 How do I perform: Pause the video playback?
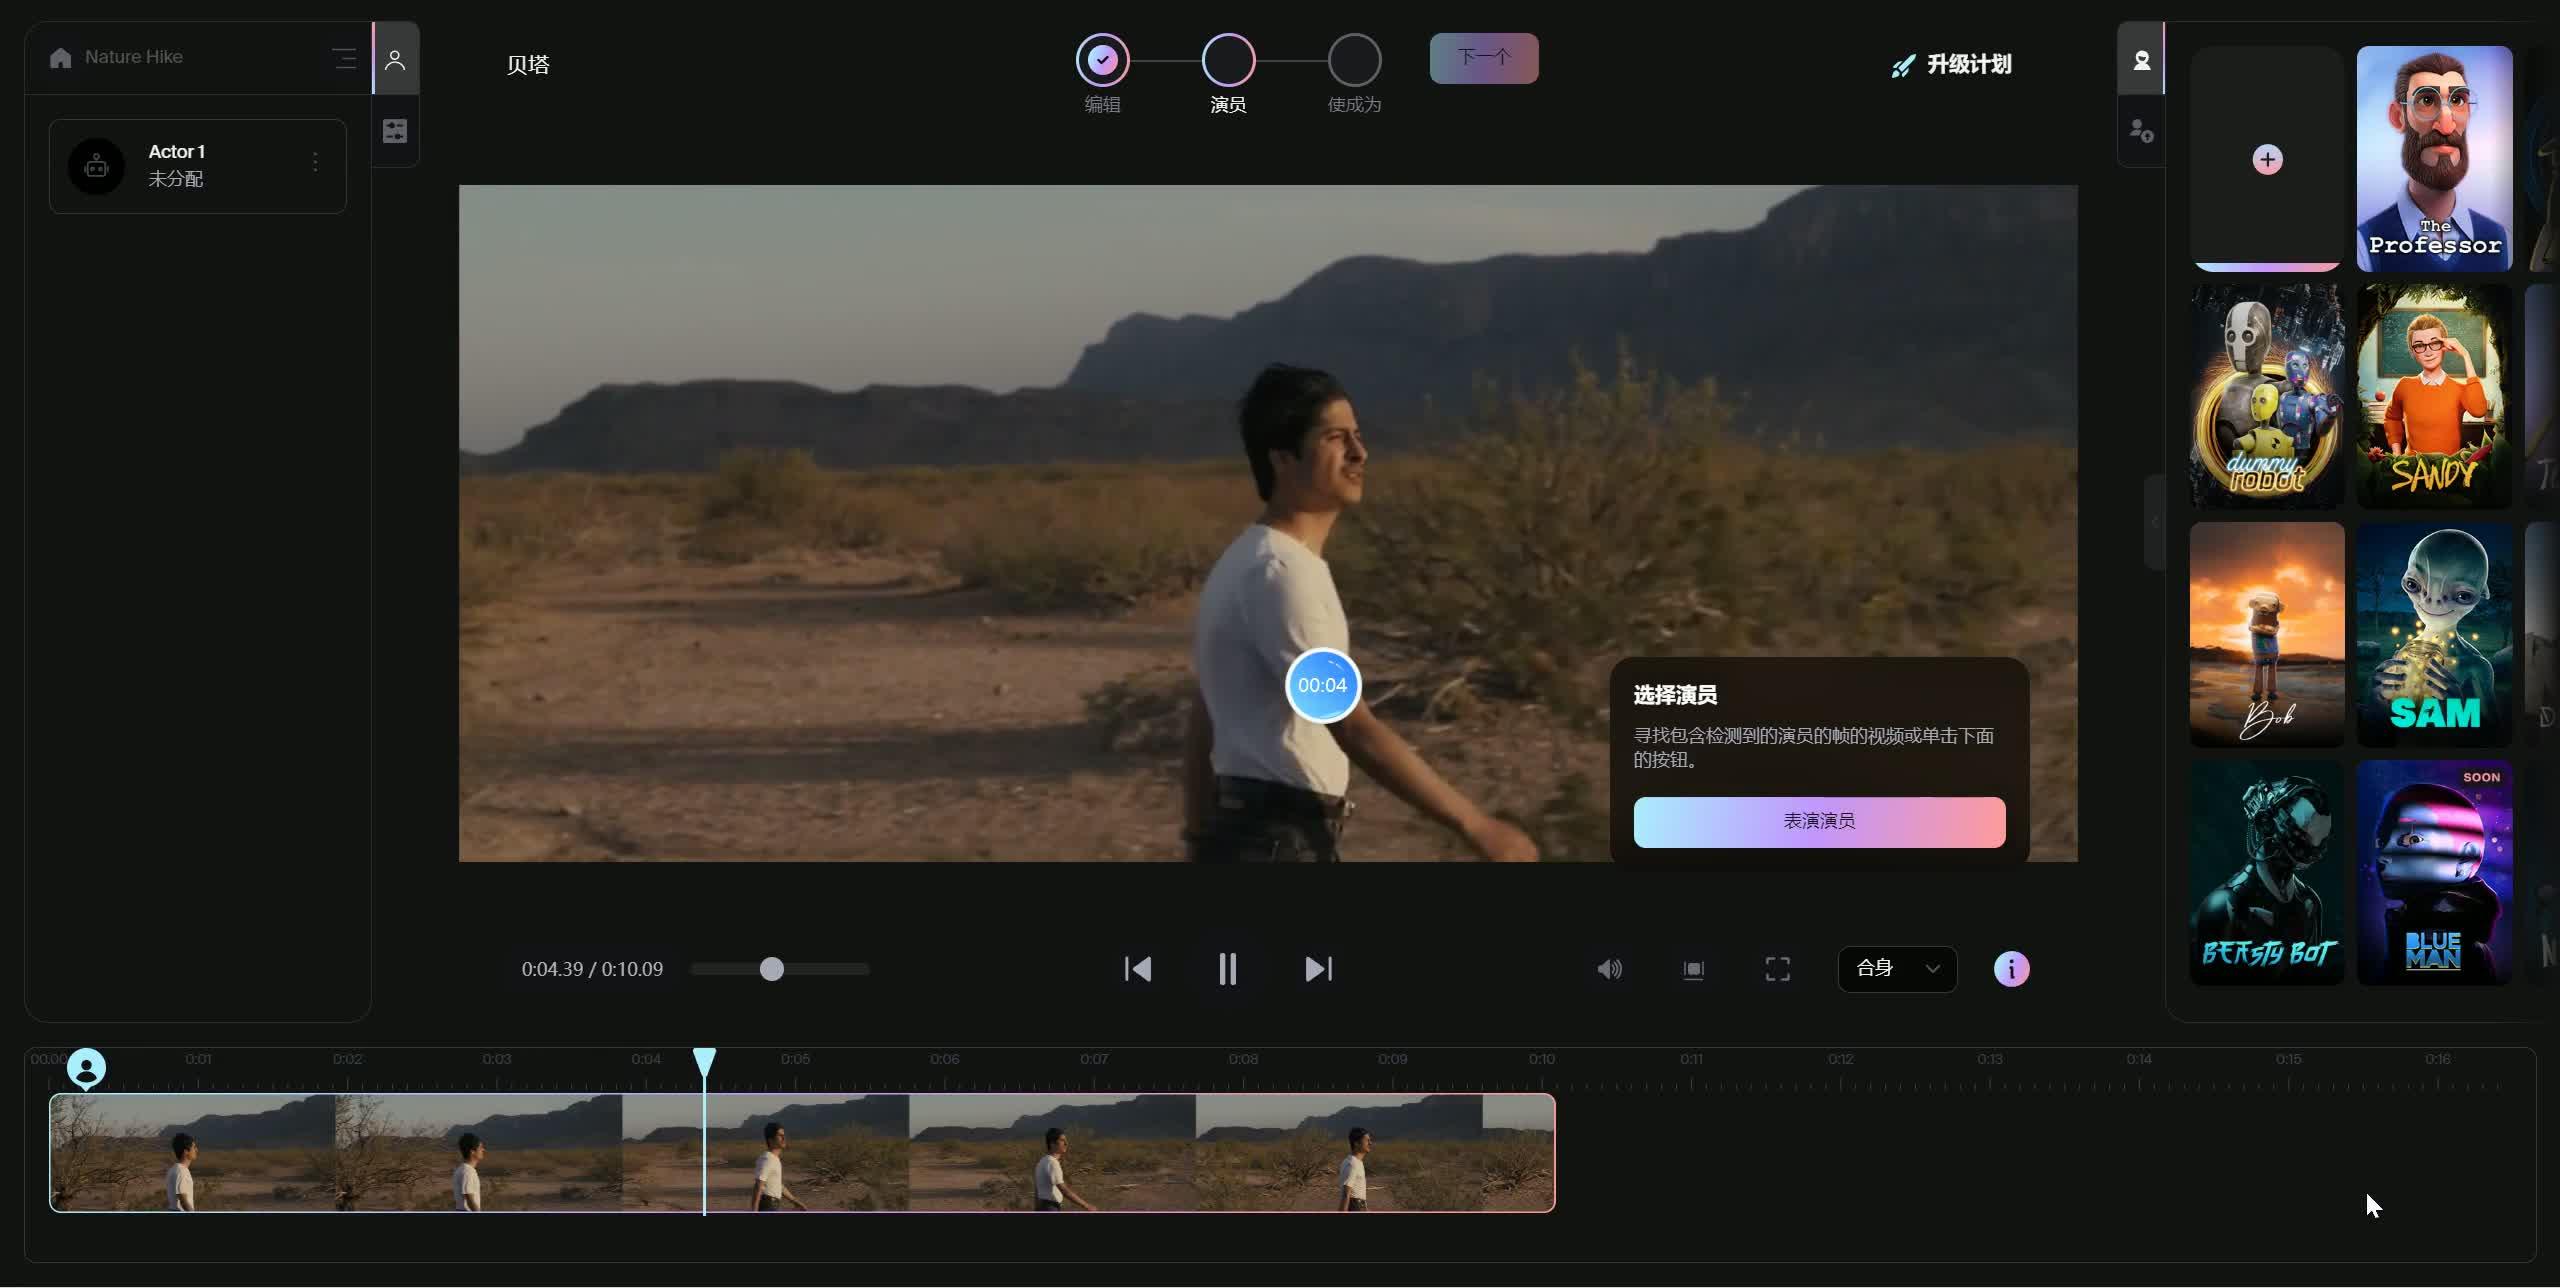1227,969
